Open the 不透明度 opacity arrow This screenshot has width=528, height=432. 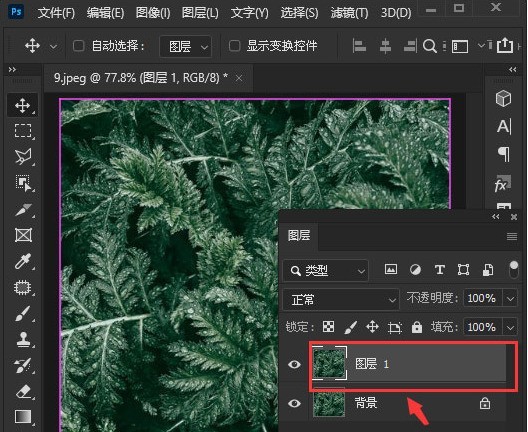[x=510, y=298]
